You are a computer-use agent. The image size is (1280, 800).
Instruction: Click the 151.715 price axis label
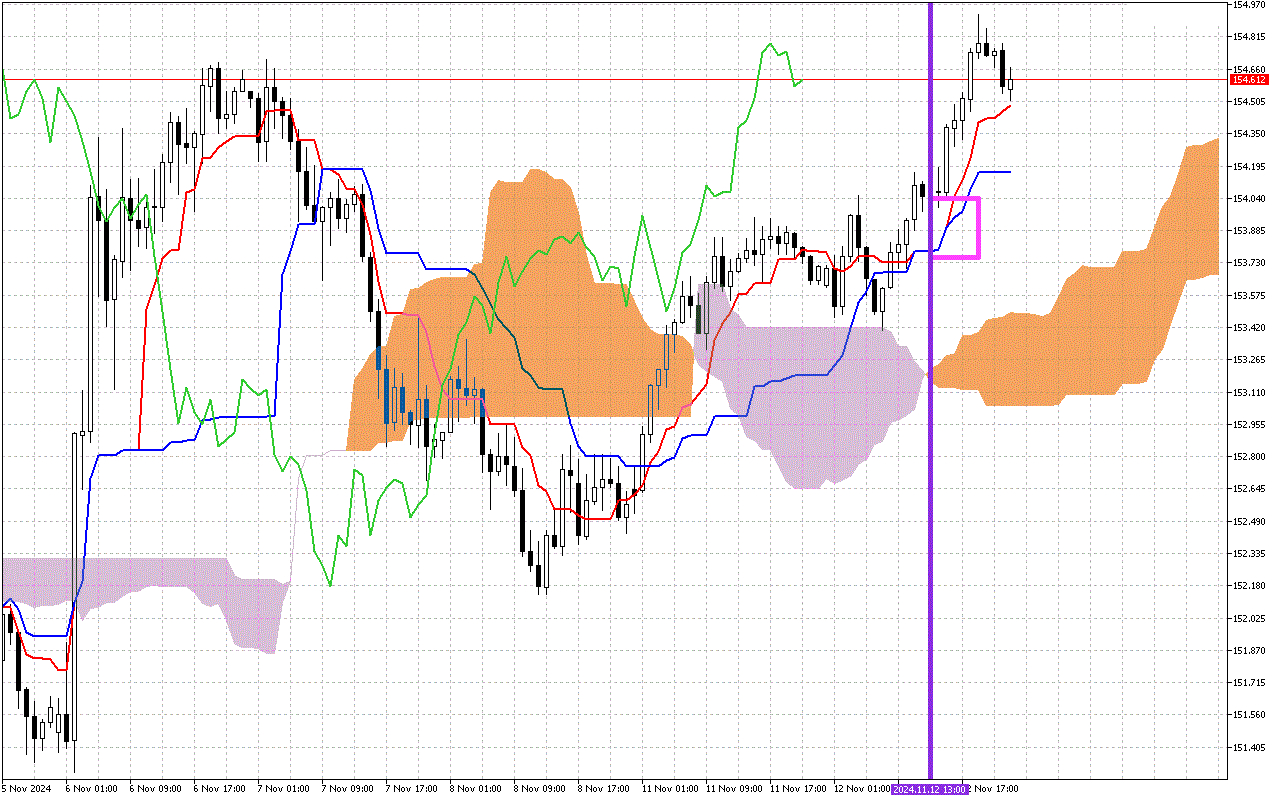click(1249, 683)
